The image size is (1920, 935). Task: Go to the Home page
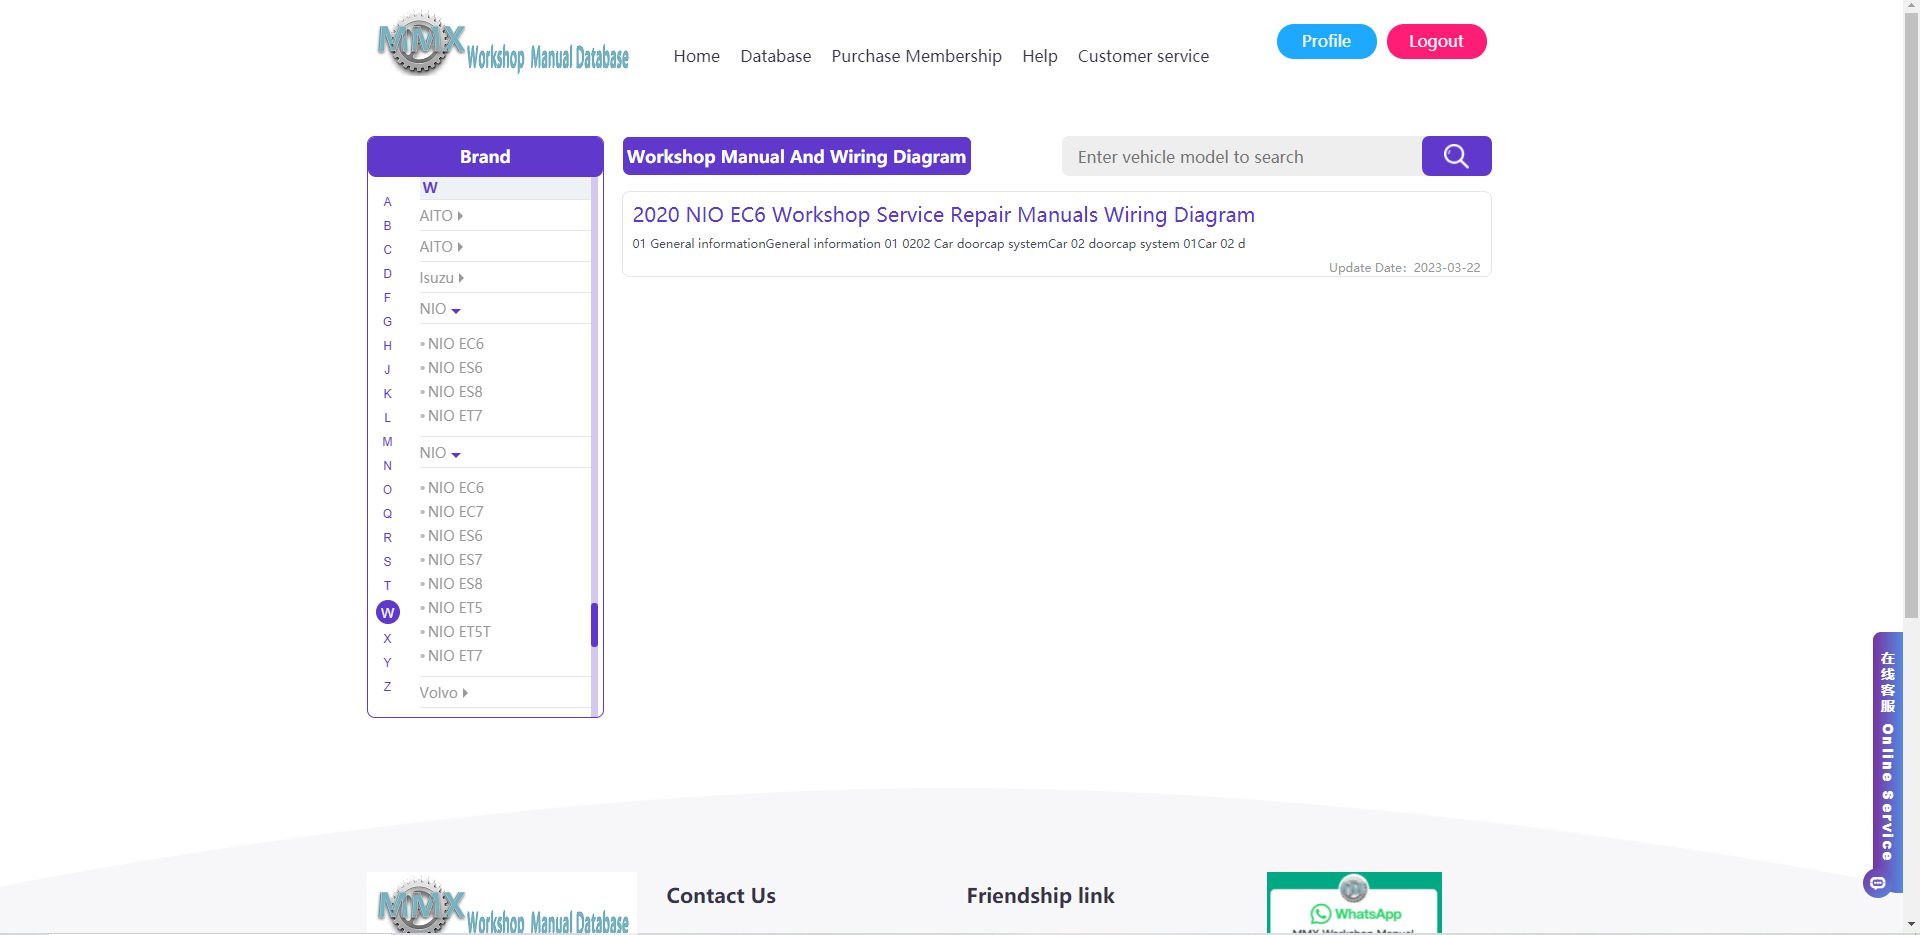[x=696, y=56]
